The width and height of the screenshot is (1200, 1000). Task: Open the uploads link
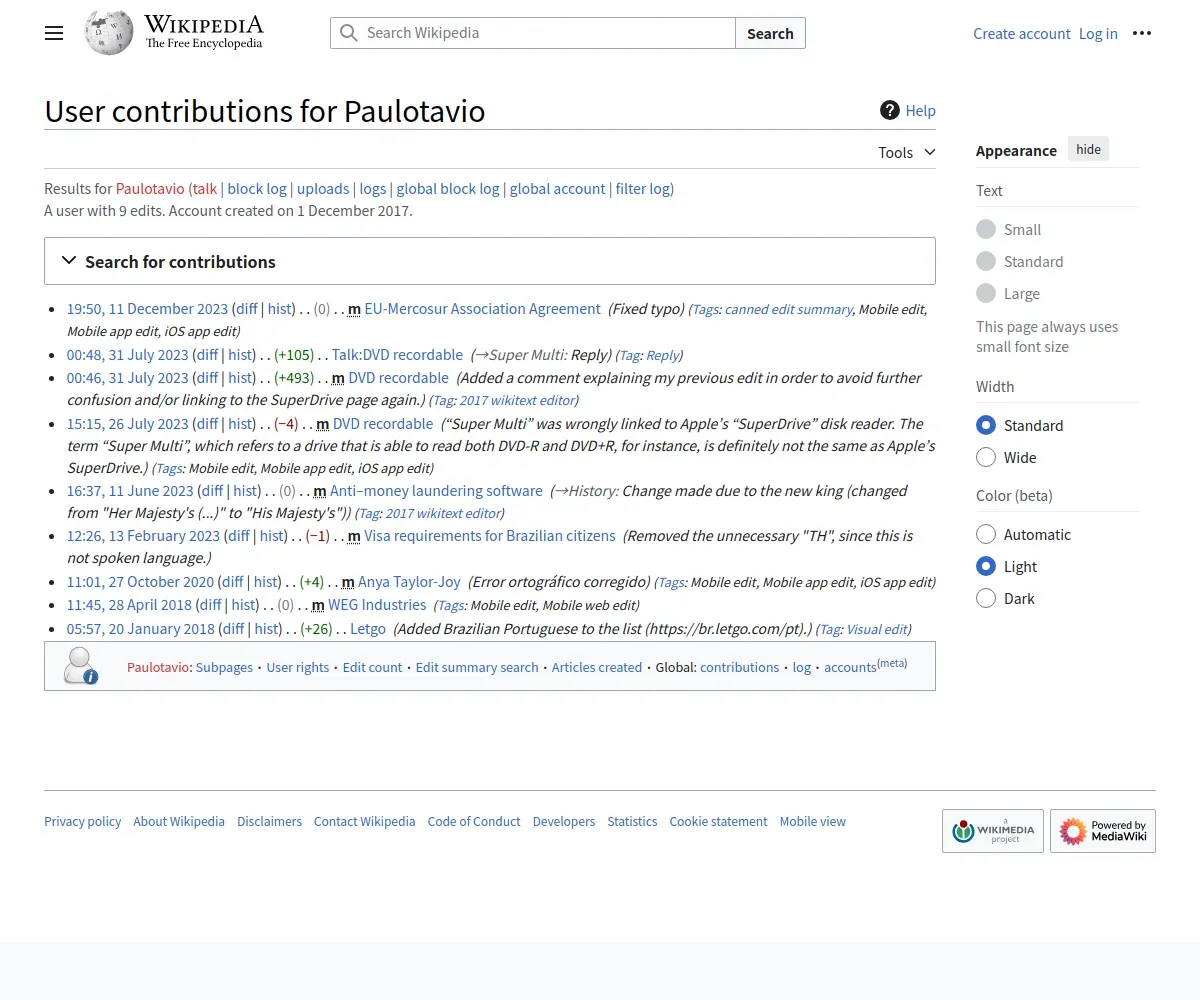pos(323,188)
